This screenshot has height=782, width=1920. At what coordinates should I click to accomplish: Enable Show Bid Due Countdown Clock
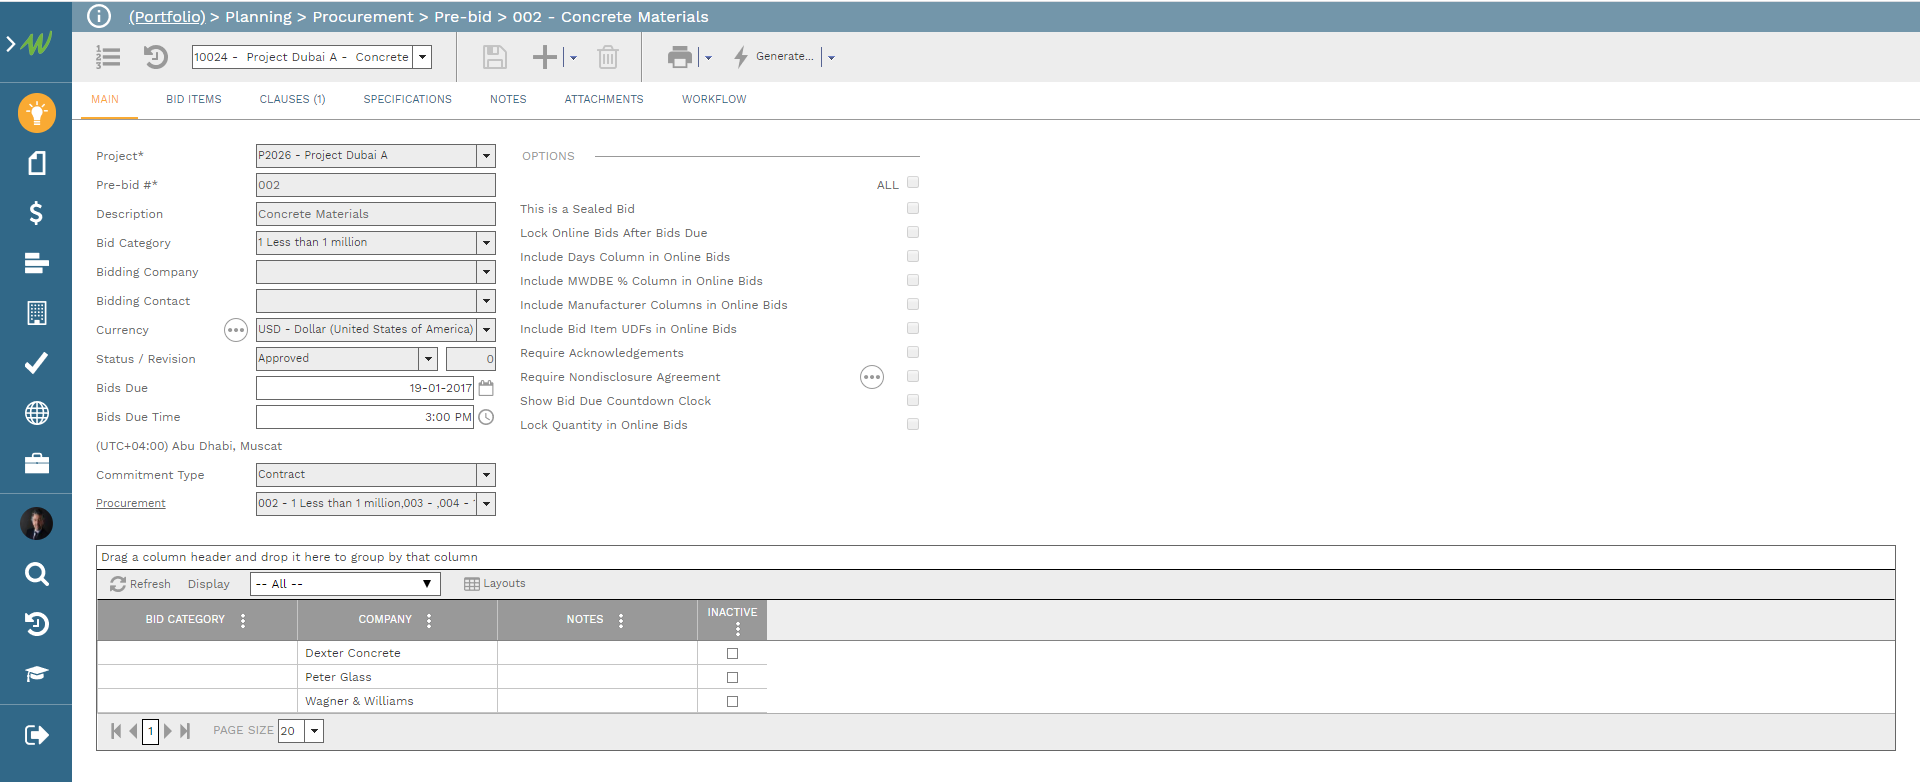pyautogui.click(x=913, y=400)
